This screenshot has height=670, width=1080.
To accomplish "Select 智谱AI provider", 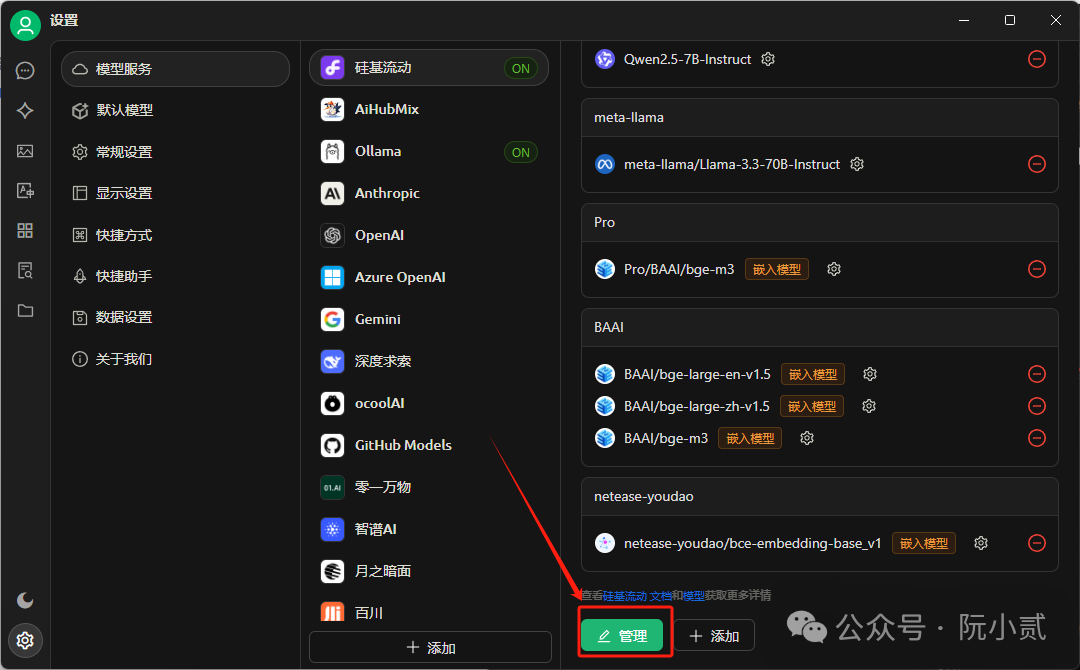I will tap(429, 530).
